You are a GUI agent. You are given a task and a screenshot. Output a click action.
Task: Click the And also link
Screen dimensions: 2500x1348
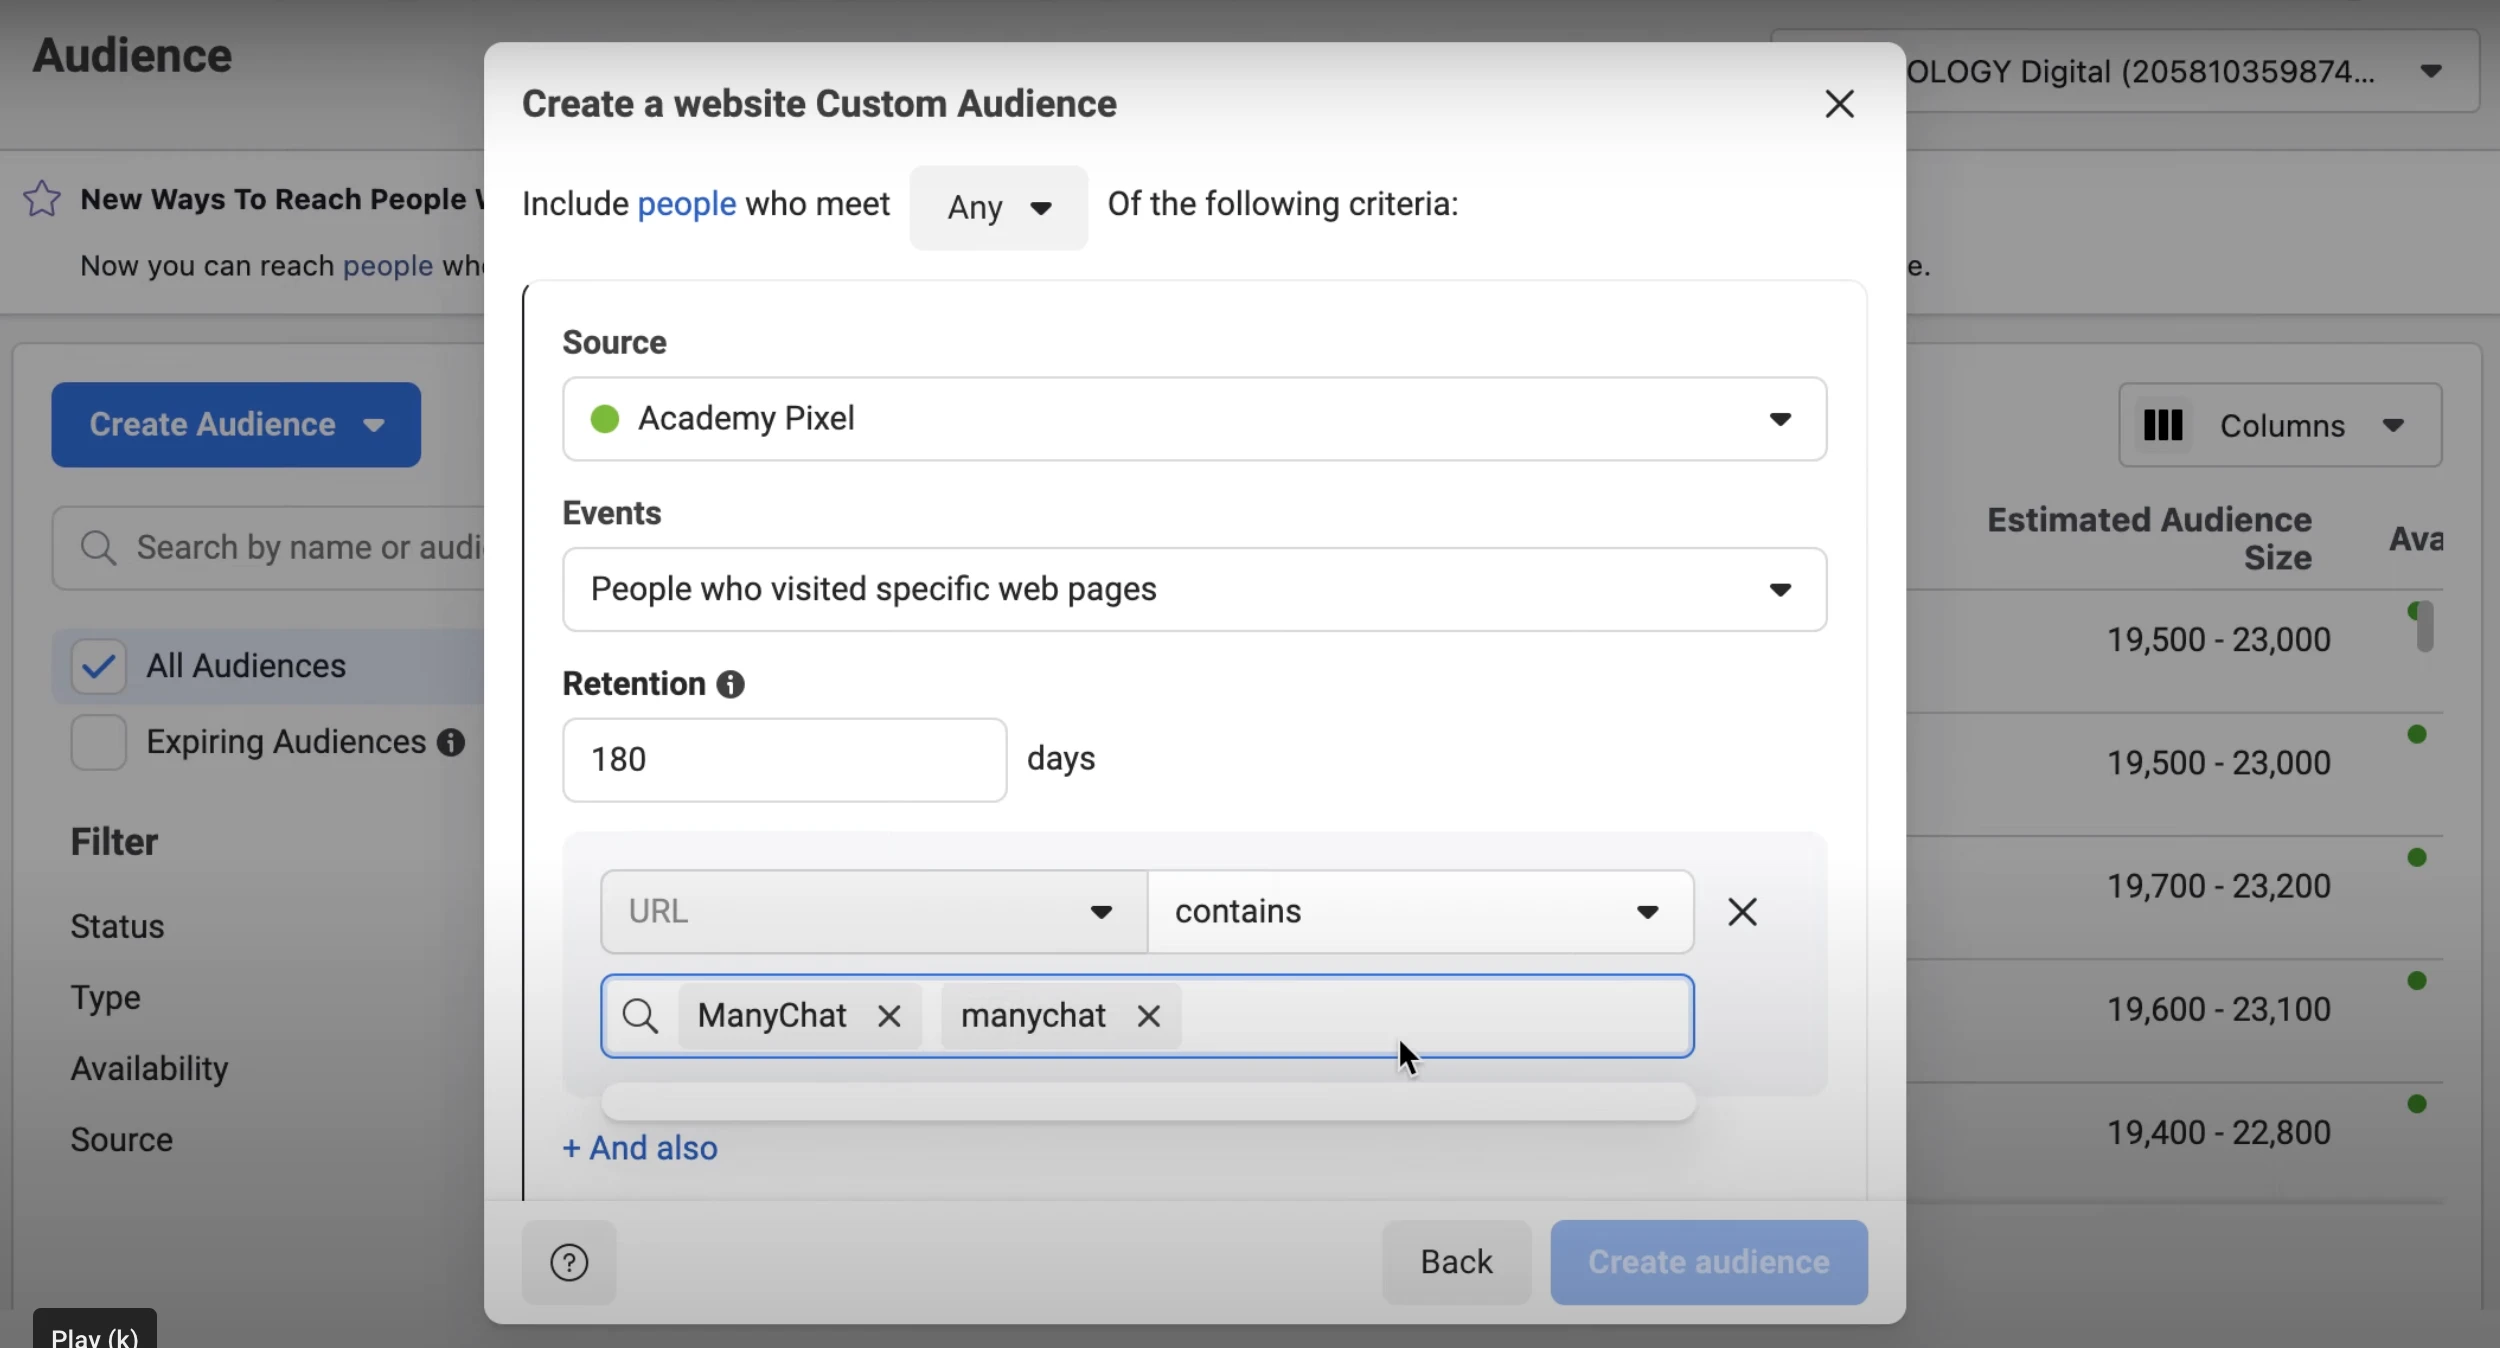[640, 1148]
